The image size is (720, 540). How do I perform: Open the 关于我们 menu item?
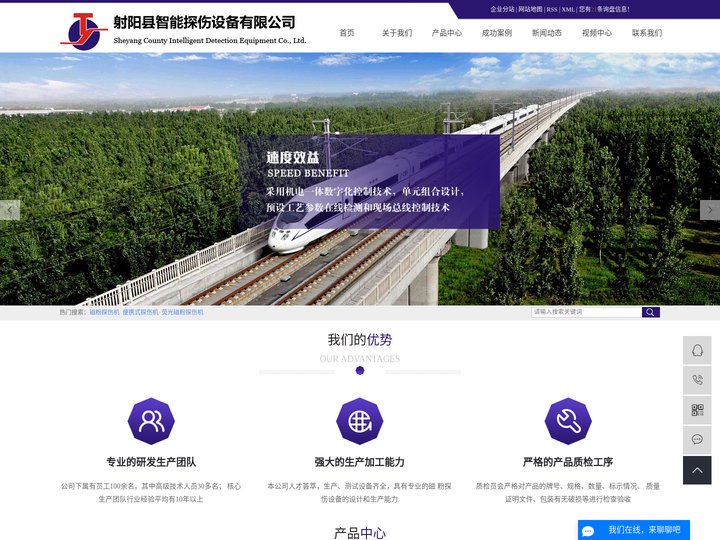397,33
